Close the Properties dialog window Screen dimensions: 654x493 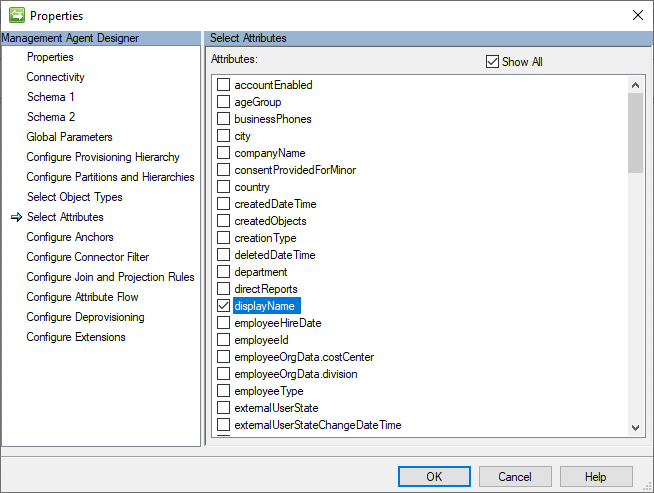click(637, 15)
